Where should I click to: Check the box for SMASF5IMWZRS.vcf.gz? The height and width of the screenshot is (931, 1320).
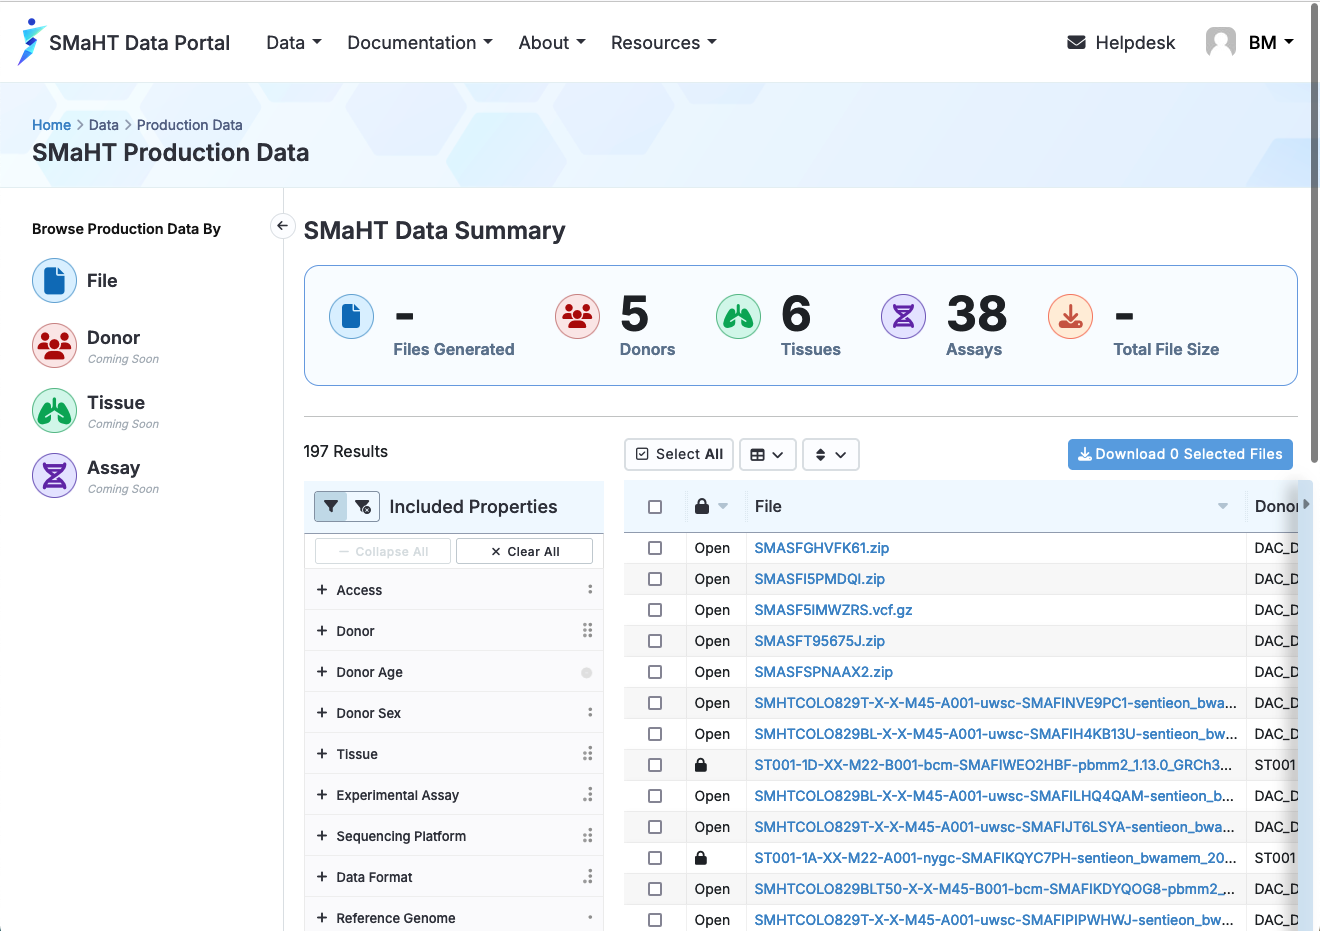[655, 610]
